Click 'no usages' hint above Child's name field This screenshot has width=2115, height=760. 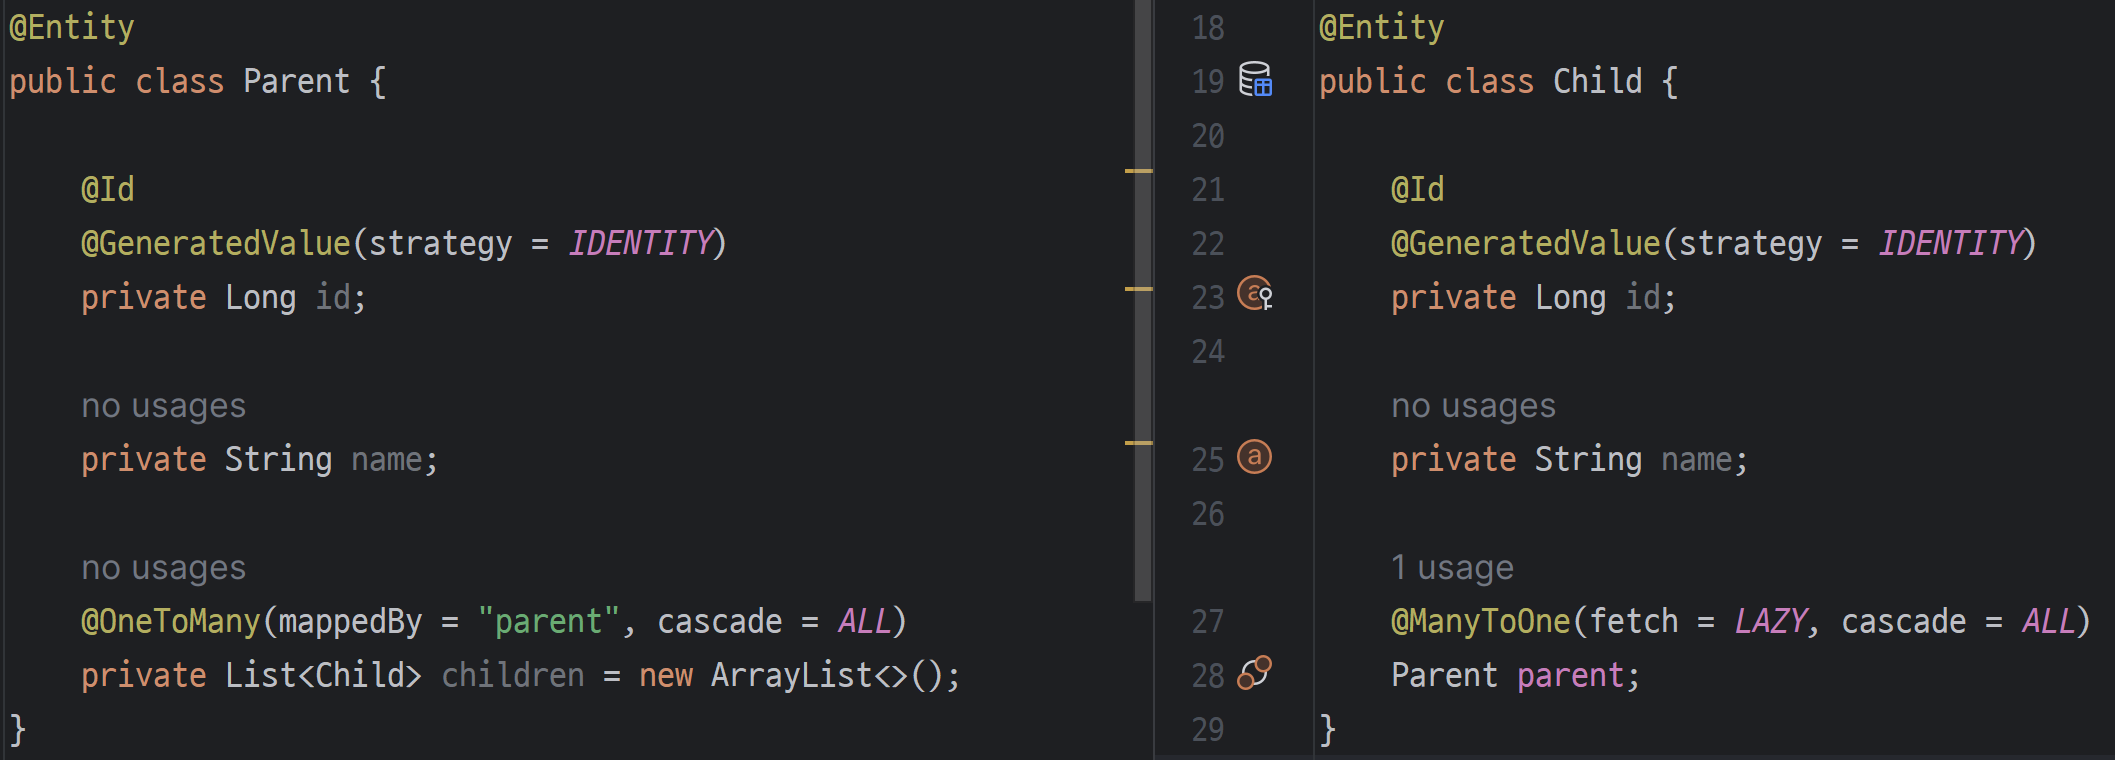(x=1473, y=406)
